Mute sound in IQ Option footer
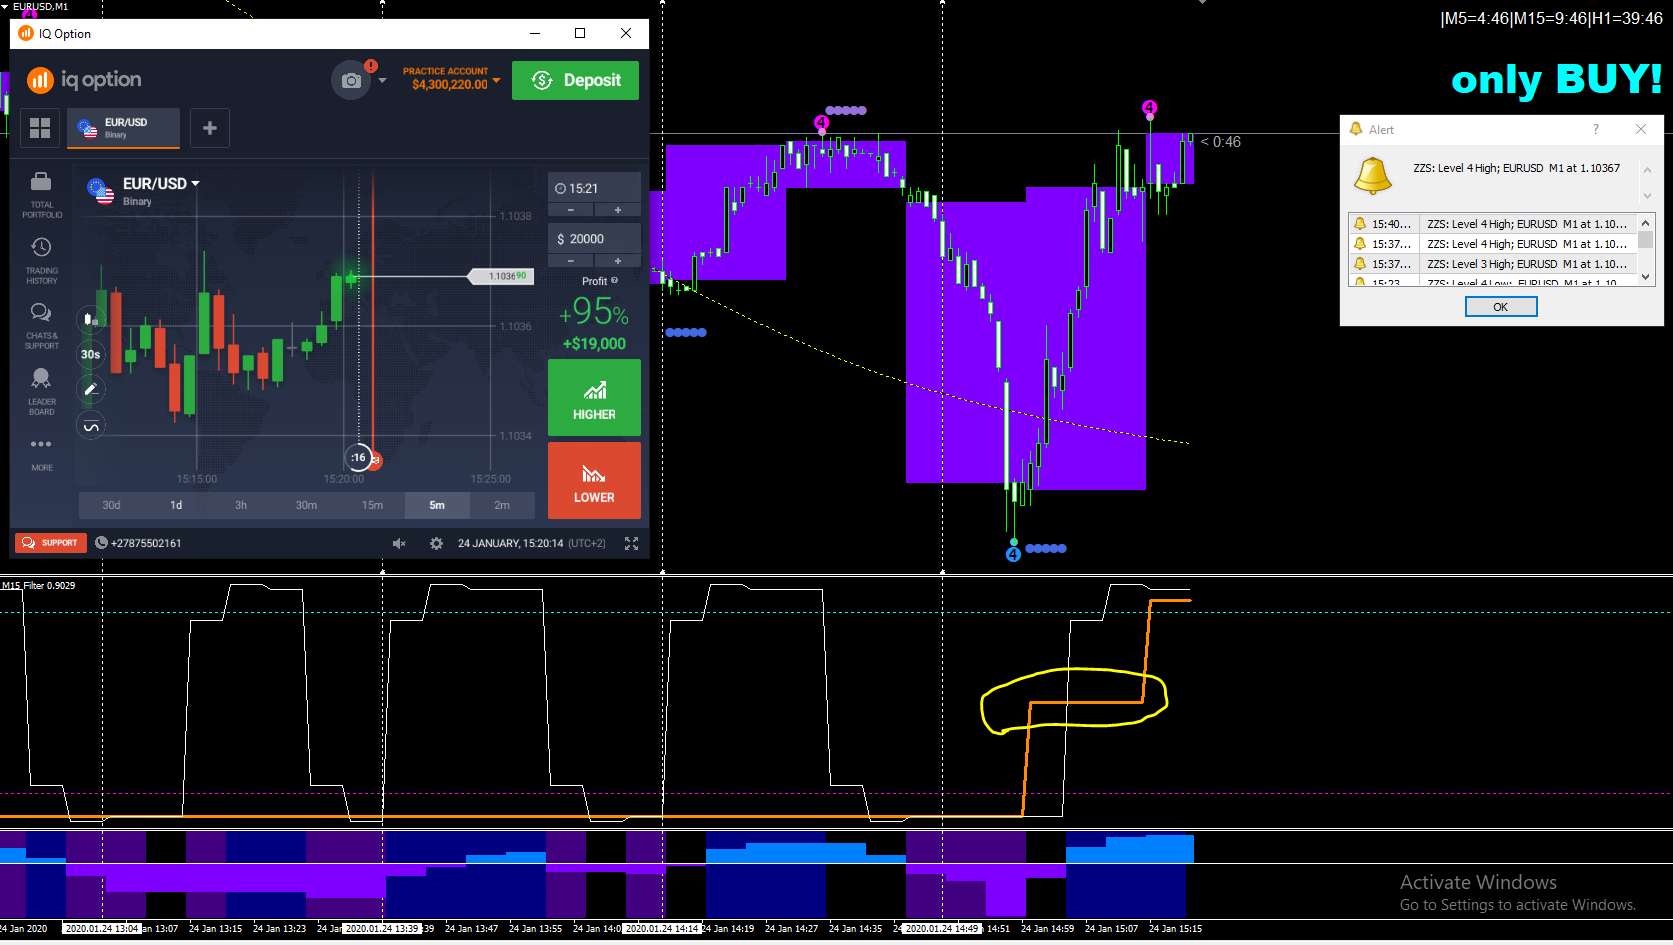 pyautogui.click(x=399, y=543)
